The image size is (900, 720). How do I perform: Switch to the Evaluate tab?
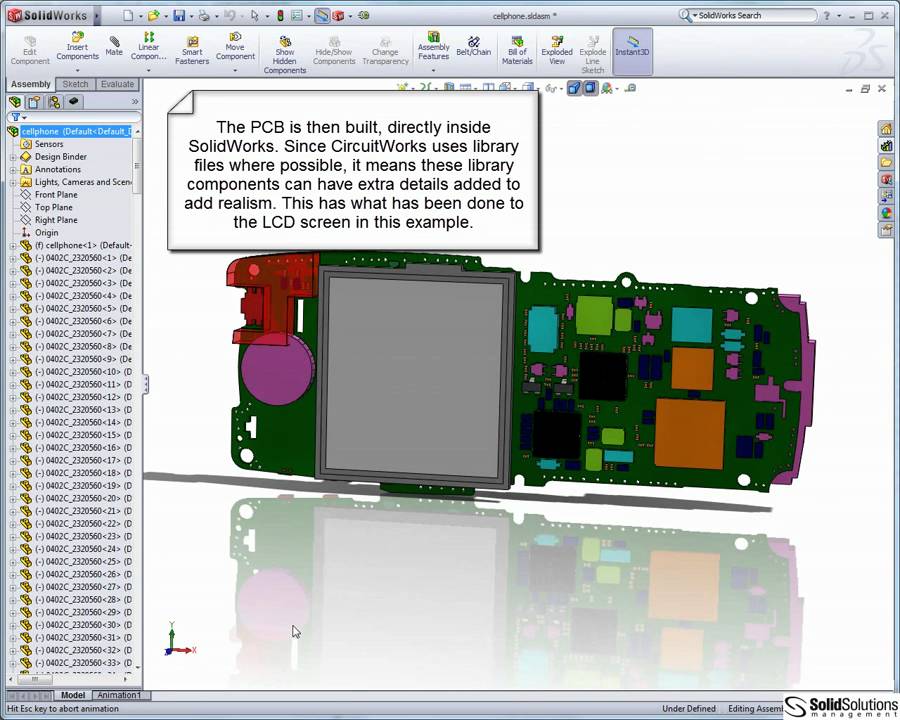(x=117, y=84)
